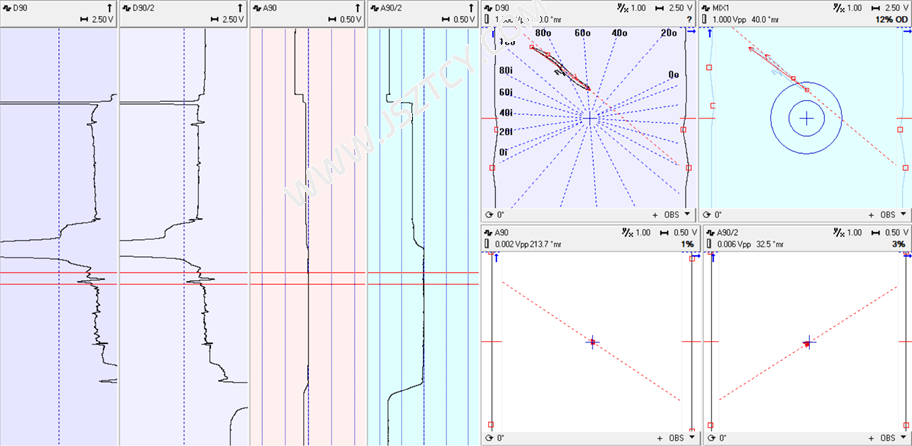This screenshot has height=446, width=912.
Task: Select the D90 strip chart channel label
Action: coord(20,7)
